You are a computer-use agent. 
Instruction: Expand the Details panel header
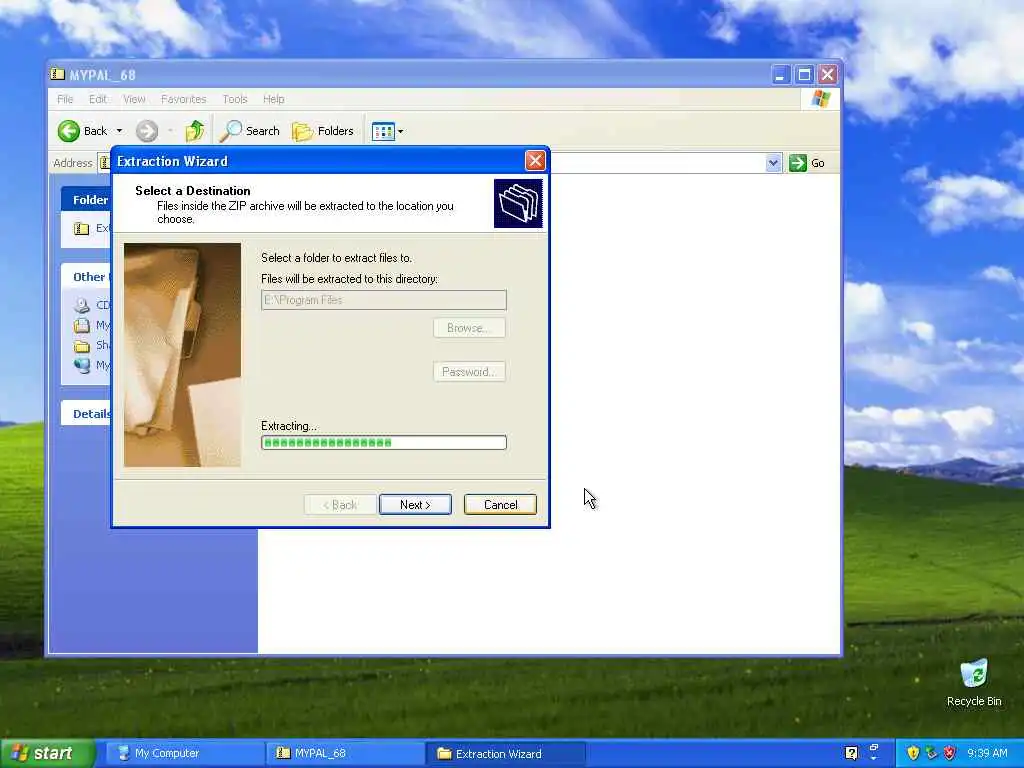(x=86, y=414)
